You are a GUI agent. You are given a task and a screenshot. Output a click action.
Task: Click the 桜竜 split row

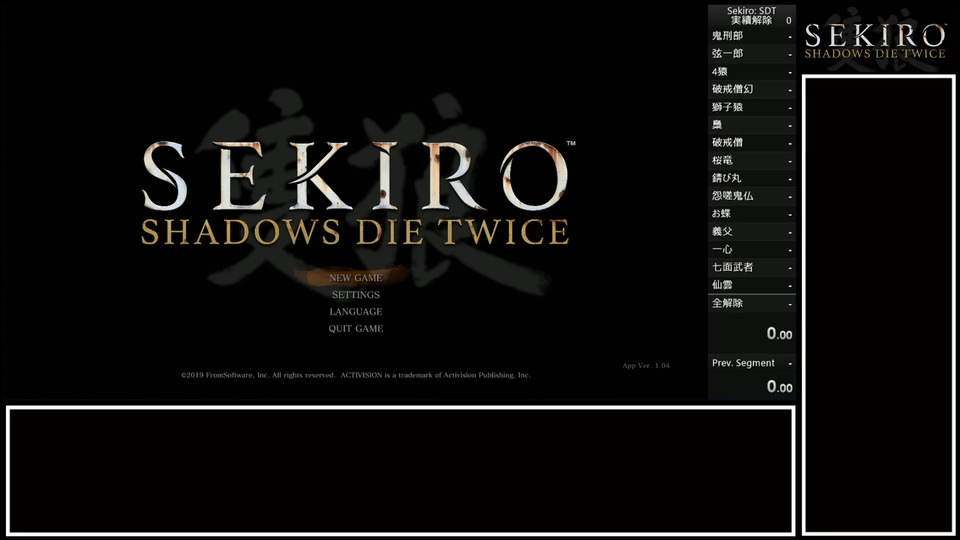(752, 160)
